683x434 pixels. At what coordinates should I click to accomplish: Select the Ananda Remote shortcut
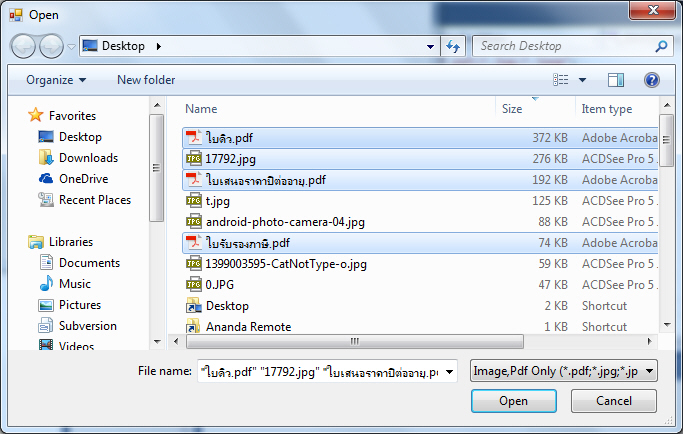248,326
